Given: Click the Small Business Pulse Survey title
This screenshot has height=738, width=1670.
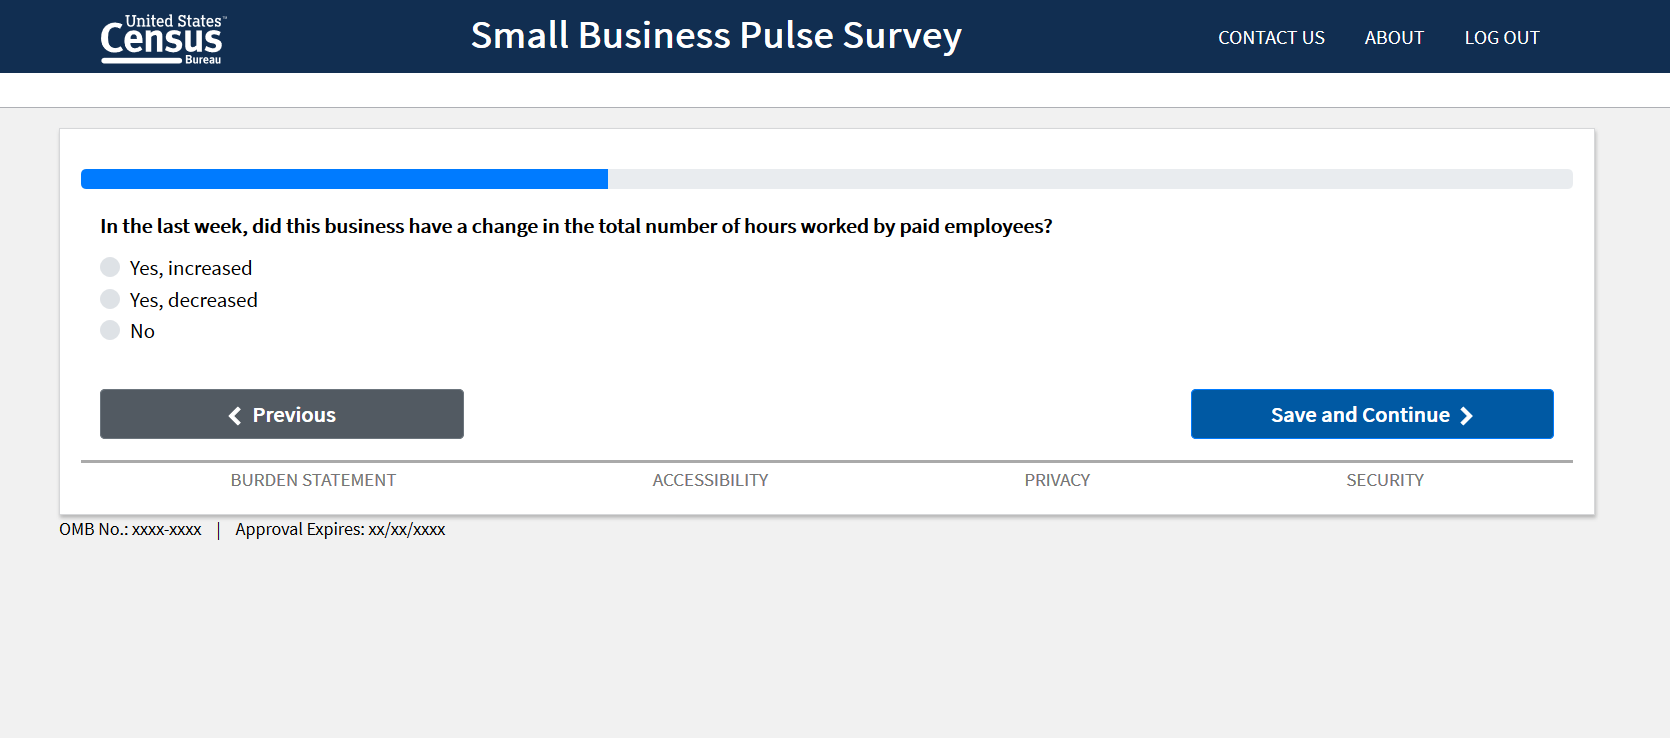Looking at the screenshot, I should (x=716, y=36).
